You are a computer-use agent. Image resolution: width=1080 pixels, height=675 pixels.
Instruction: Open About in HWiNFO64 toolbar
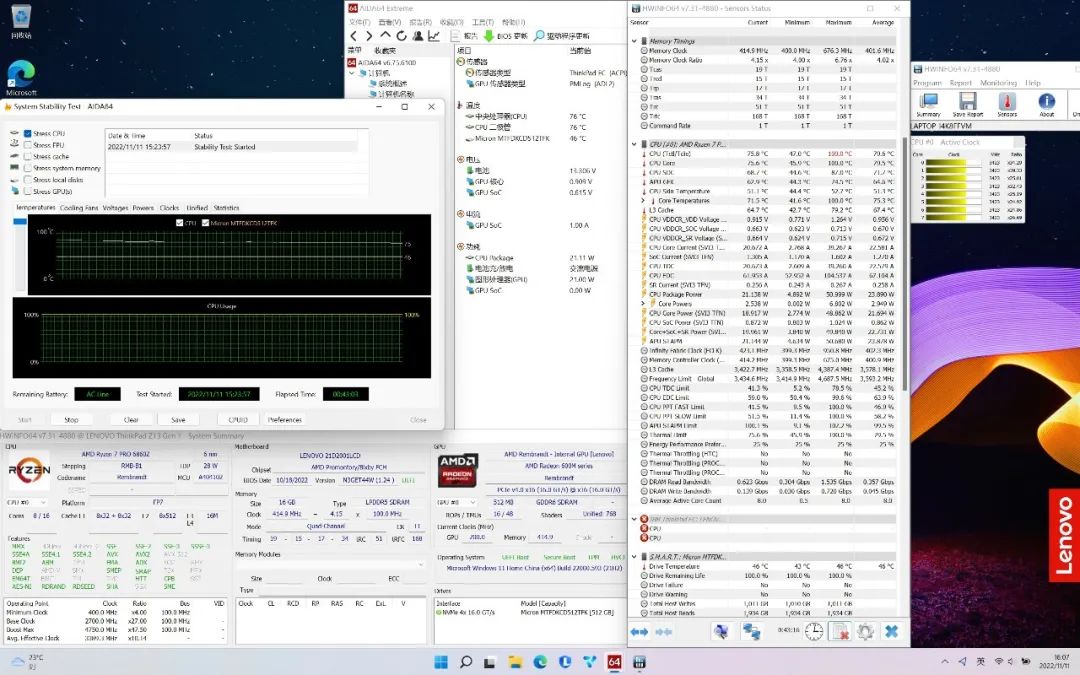[x=1046, y=105]
